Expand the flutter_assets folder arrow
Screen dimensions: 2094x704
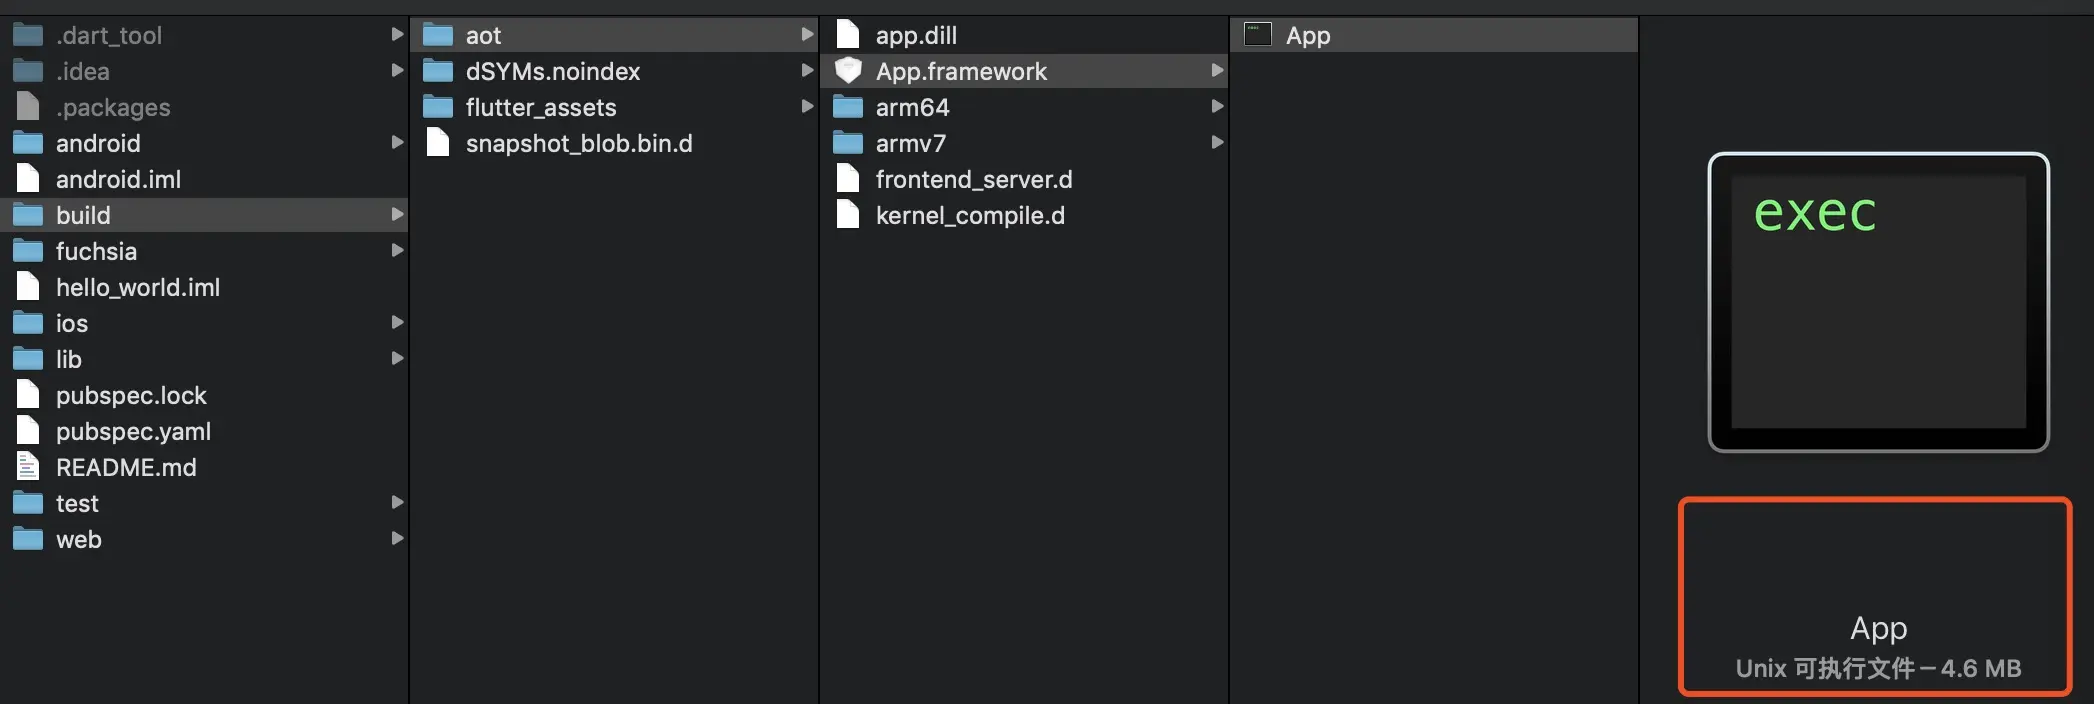point(807,107)
